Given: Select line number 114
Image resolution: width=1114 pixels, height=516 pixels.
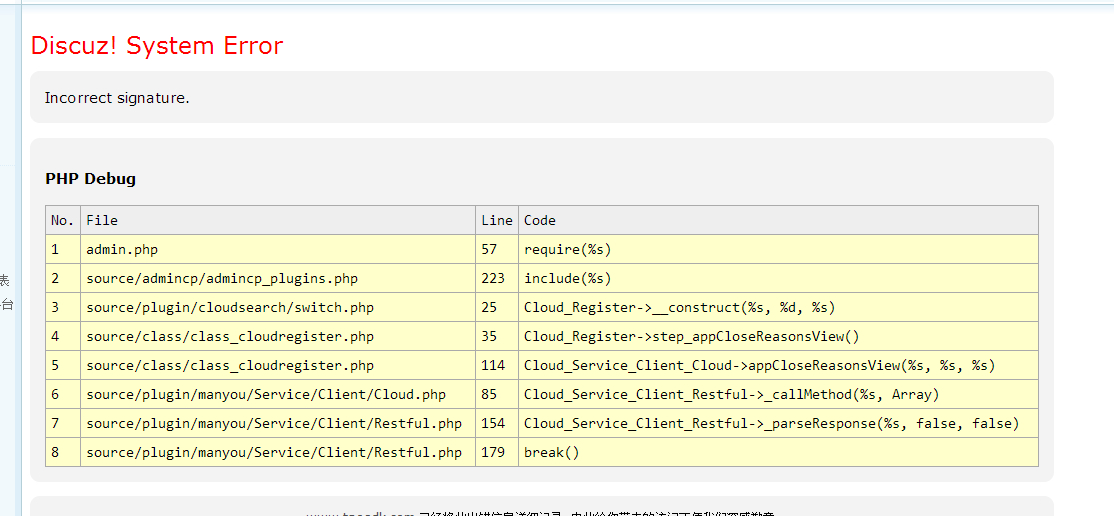Looking at the screenshot, I should [497, 365].
